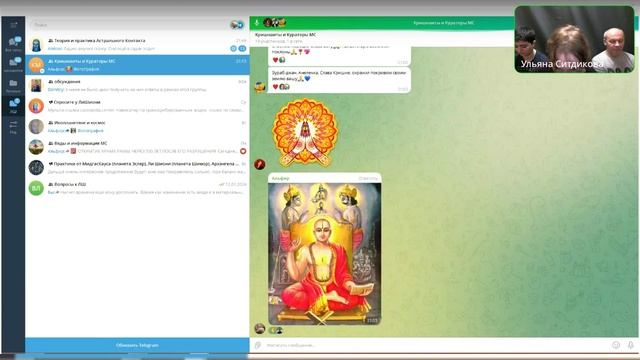Image resolution: width=640 pixels, height=360 pixels.
Task: Open the 'Вопросы к ЛШ' chat
Action: (137, 188)
